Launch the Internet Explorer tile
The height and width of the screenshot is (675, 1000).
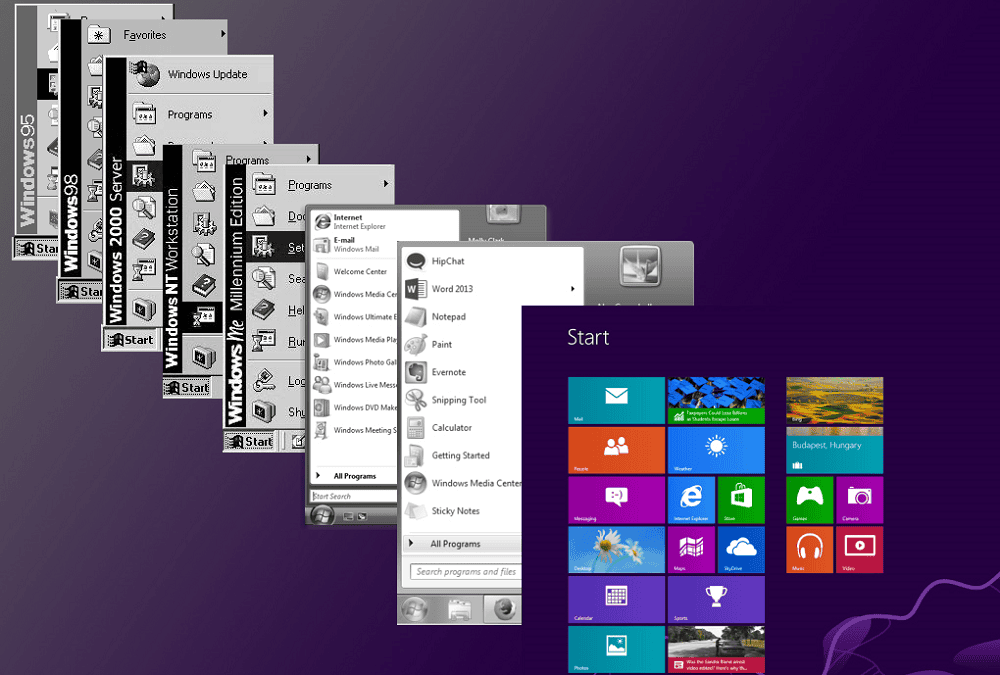tap(691, 500)
